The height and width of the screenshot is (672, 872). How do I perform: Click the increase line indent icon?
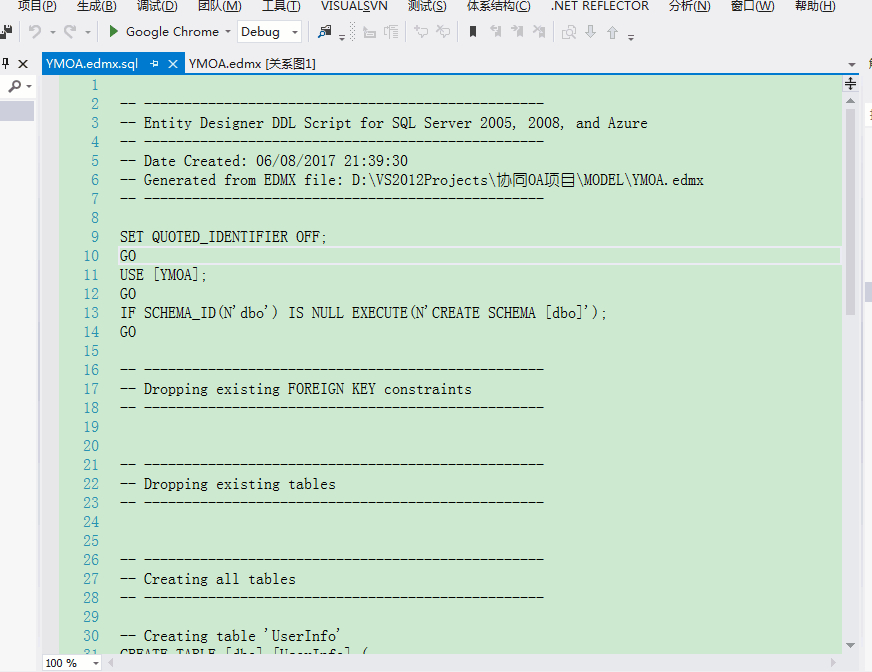(x=392, y=32)
